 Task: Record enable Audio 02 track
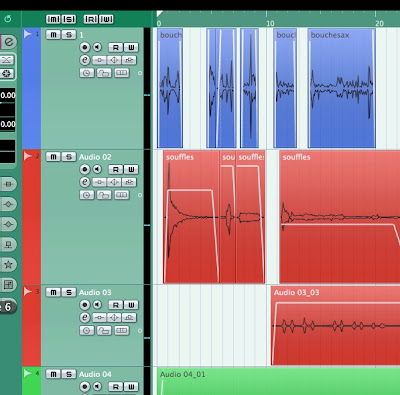tap(85, 169)
